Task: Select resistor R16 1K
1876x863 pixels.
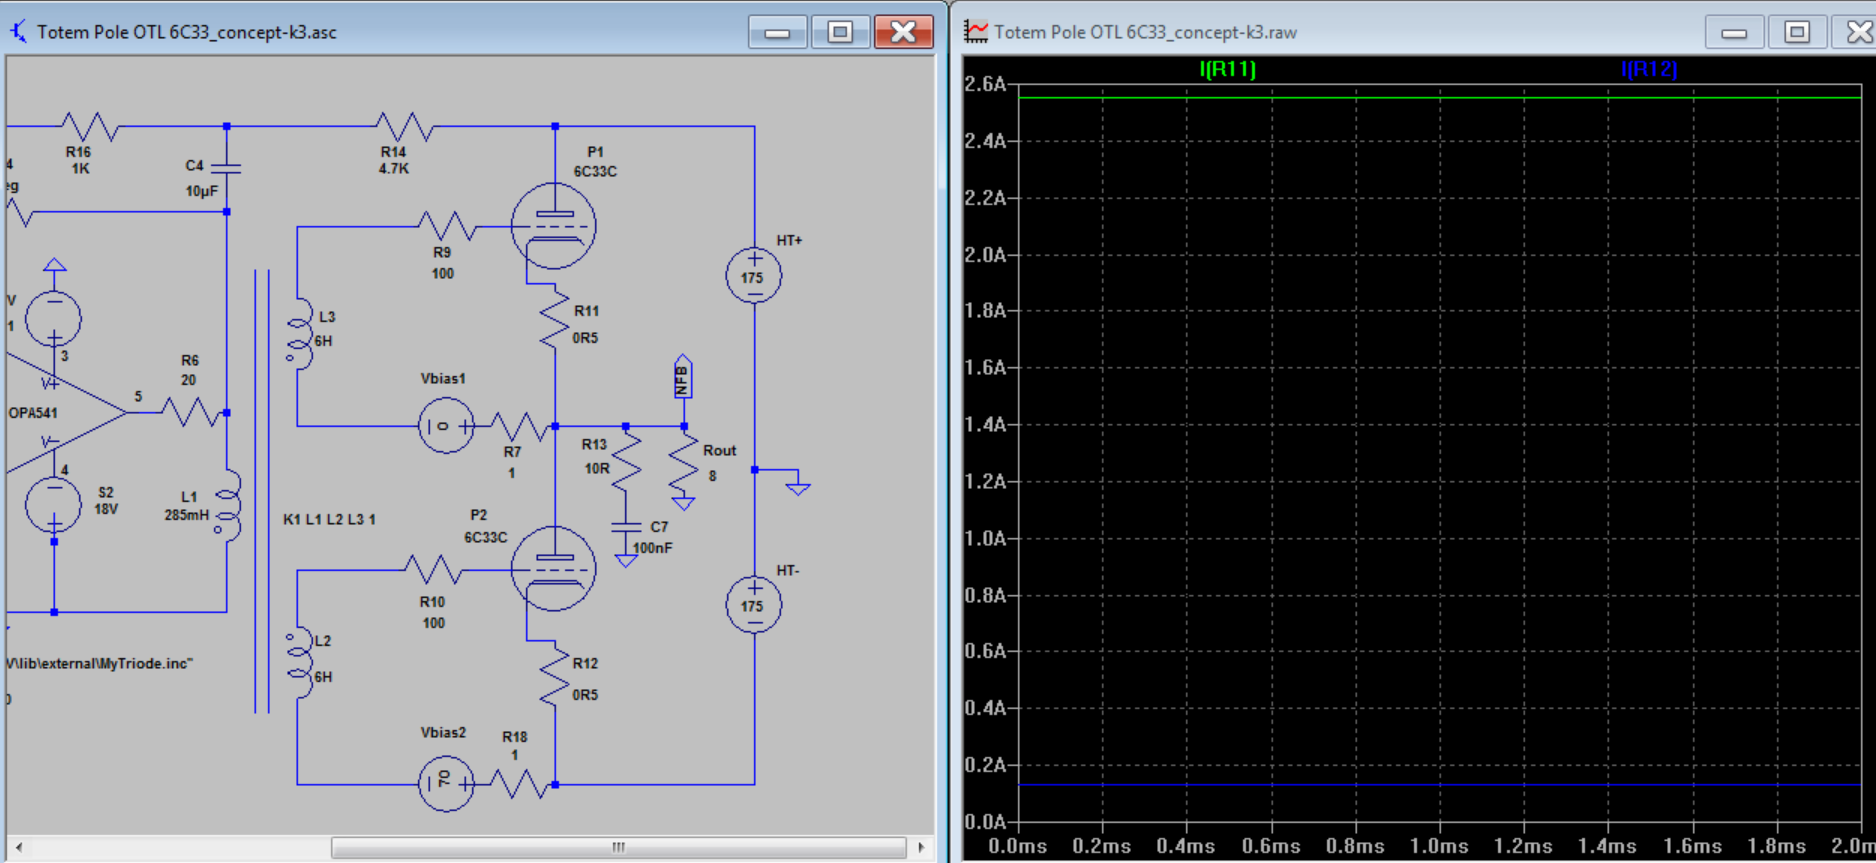Action: (x=90, y=127)
